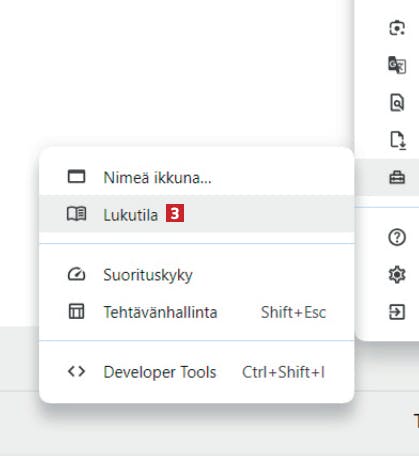
Task: Open Settings via the gear icon
Action: [397, 275]
